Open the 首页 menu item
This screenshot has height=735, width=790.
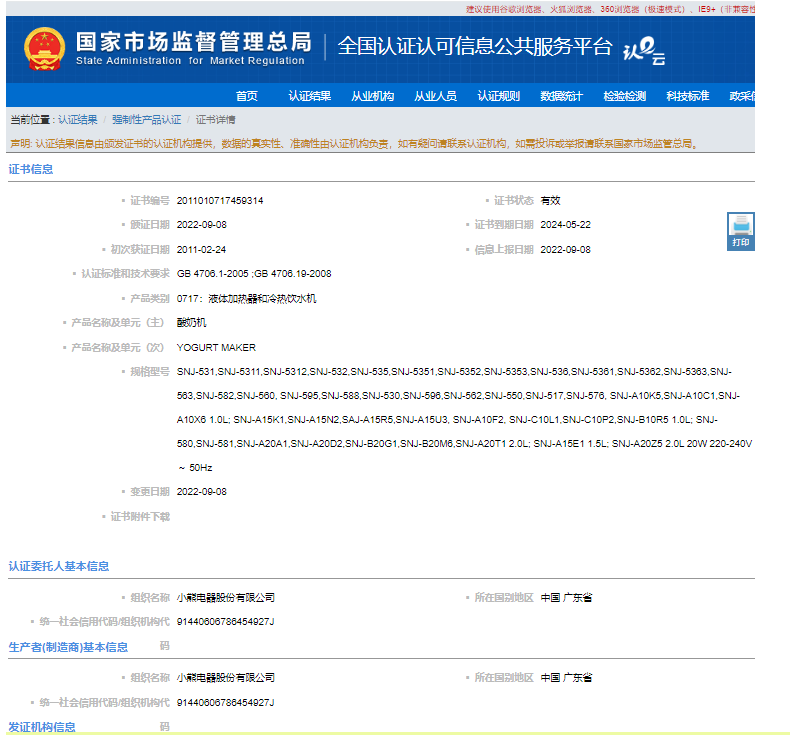click(x=247, y=96)
